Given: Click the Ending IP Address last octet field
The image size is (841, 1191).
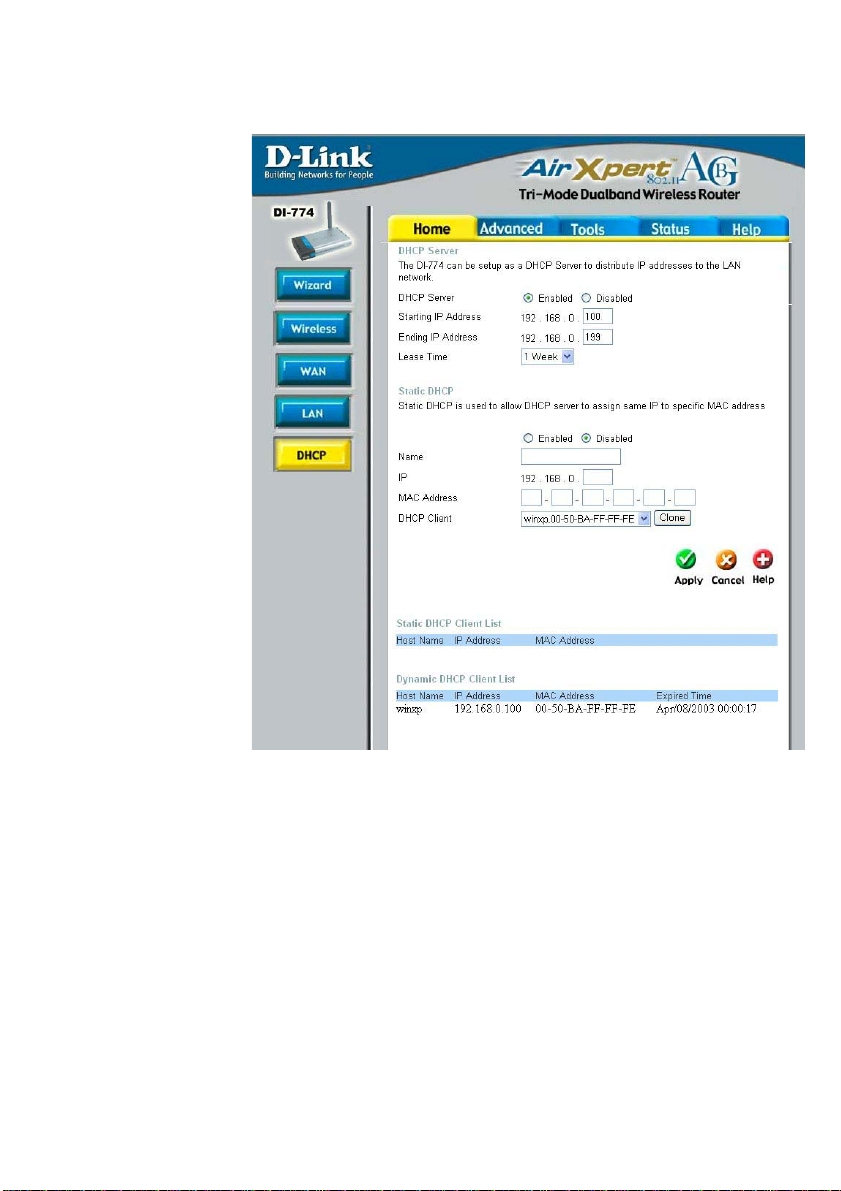Looking at the screenshot, I should click(x=598, y=337).
